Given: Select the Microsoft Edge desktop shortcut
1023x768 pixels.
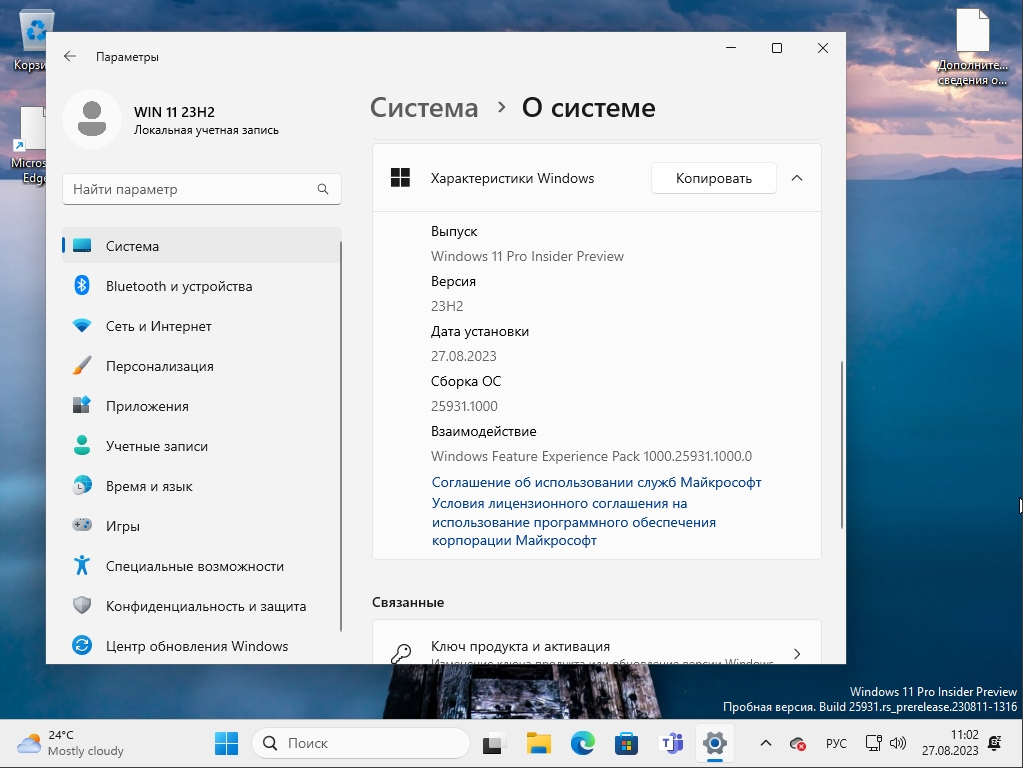Looking at the screenshot, I should pos(29,147).
